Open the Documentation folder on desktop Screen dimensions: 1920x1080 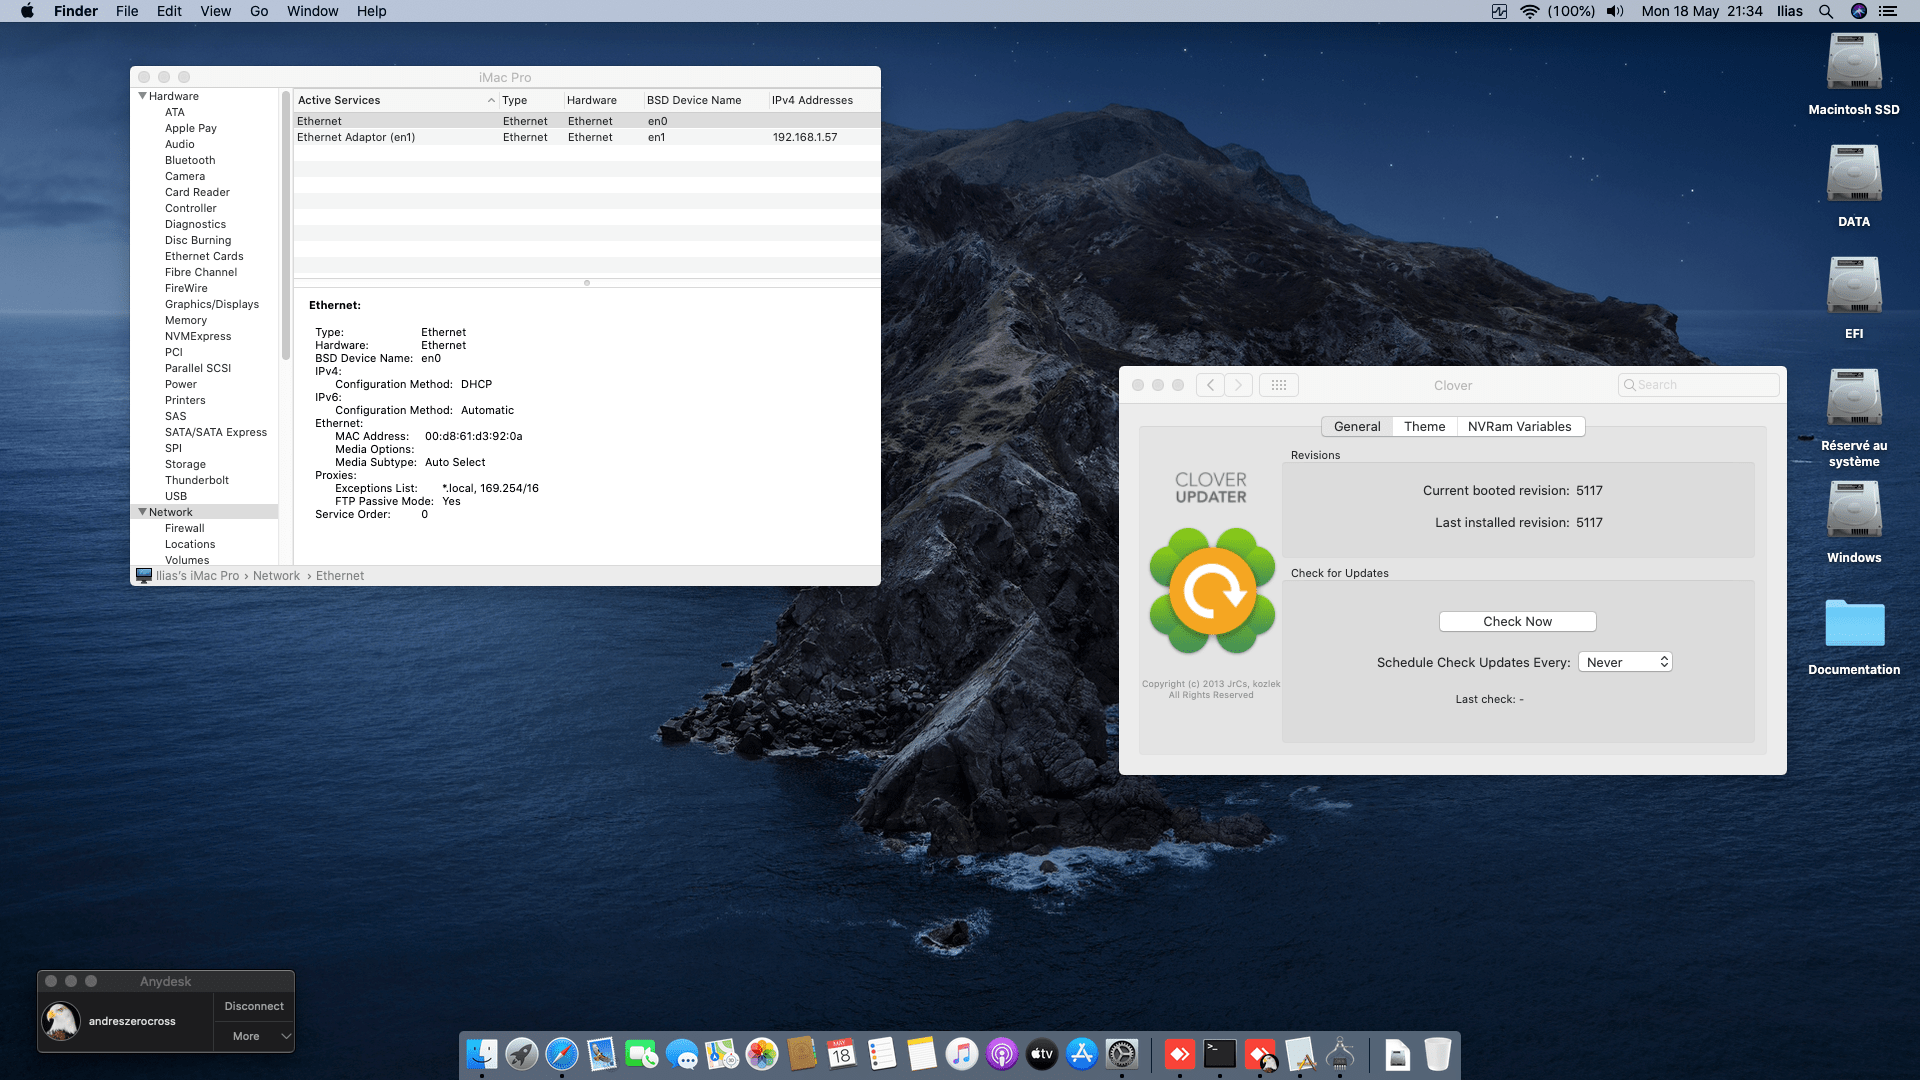point(1854,624)
